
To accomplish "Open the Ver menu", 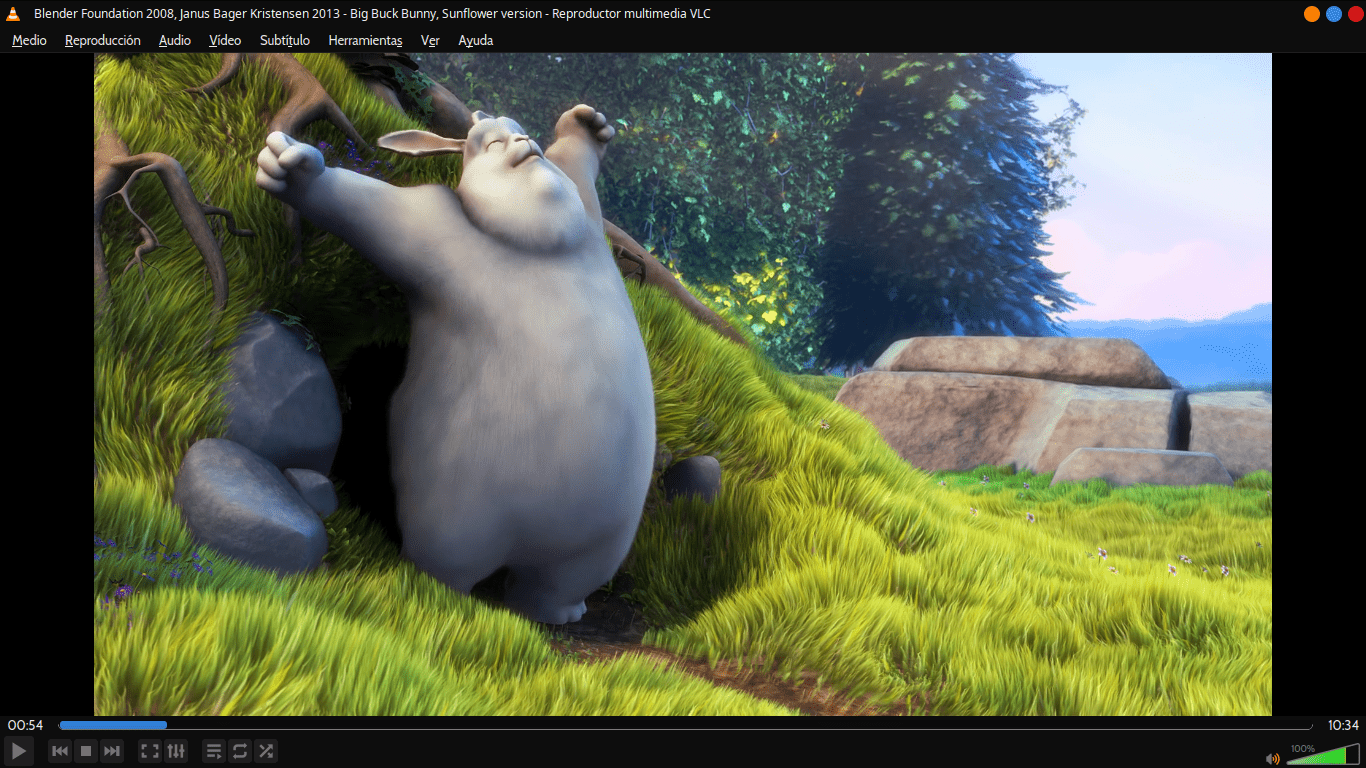I will point(430,40).
